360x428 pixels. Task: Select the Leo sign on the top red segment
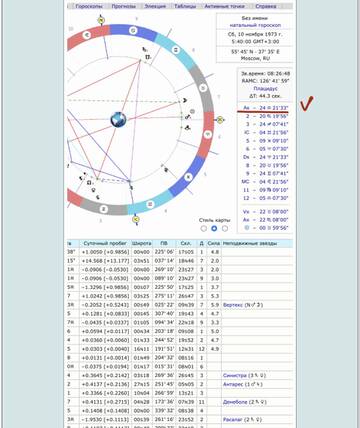pyautogui.click(x=87, y=35)
